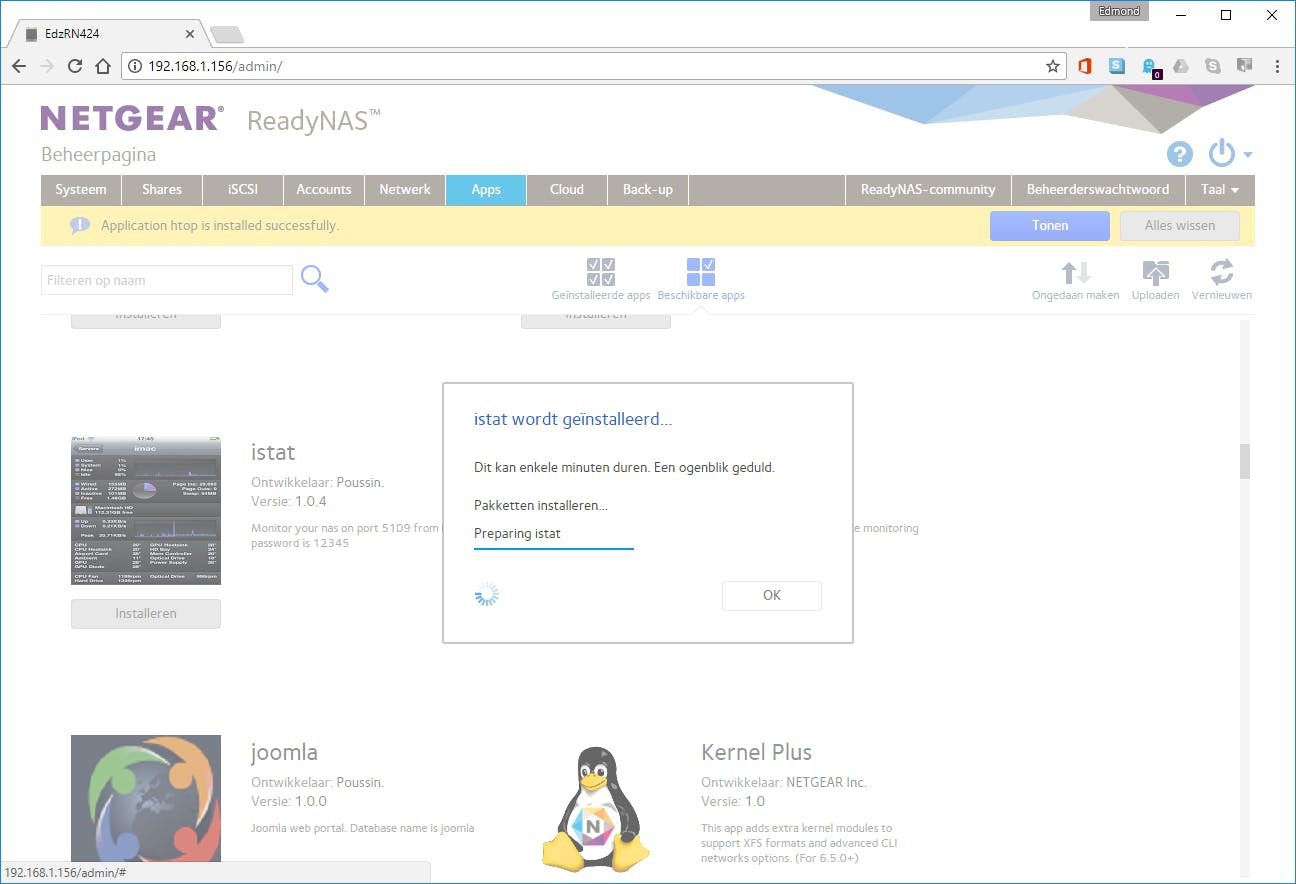
Task: Click the browser address bar
Action: pos(594,66)
